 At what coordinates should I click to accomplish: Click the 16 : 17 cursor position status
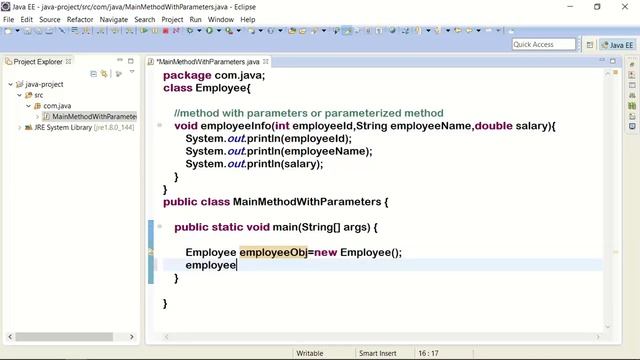pos(428,353)
